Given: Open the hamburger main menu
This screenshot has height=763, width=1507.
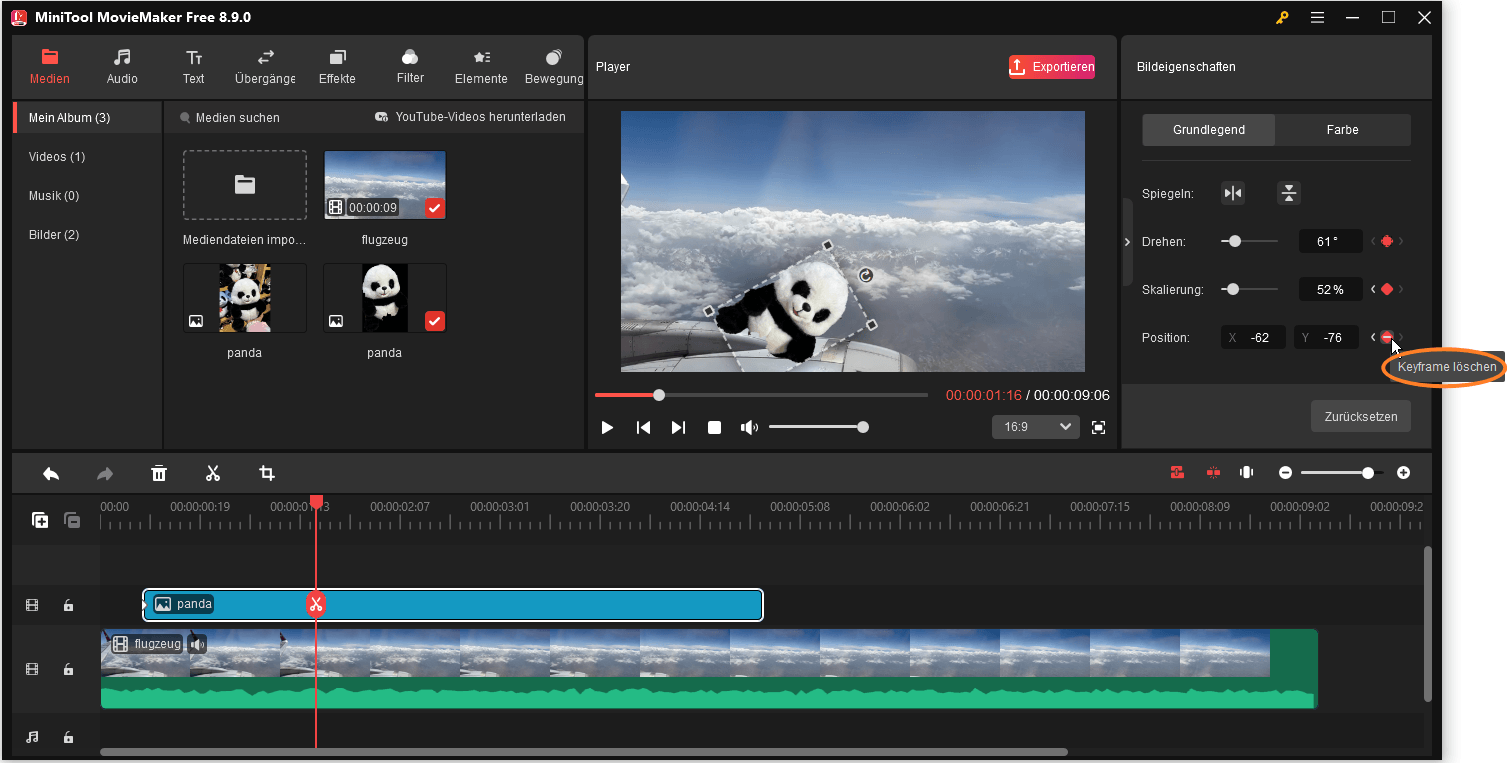Looking at the screenshot, I should [x=1317, y=17].
